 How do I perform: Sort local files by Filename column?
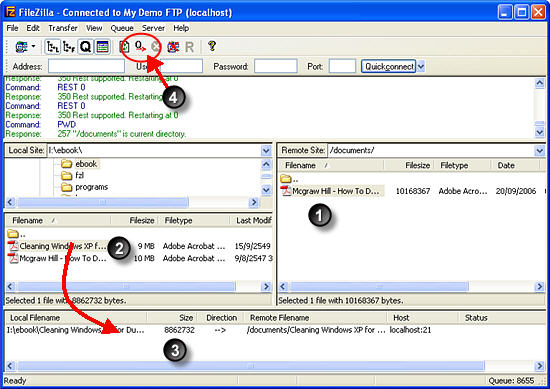coord(59,220)
